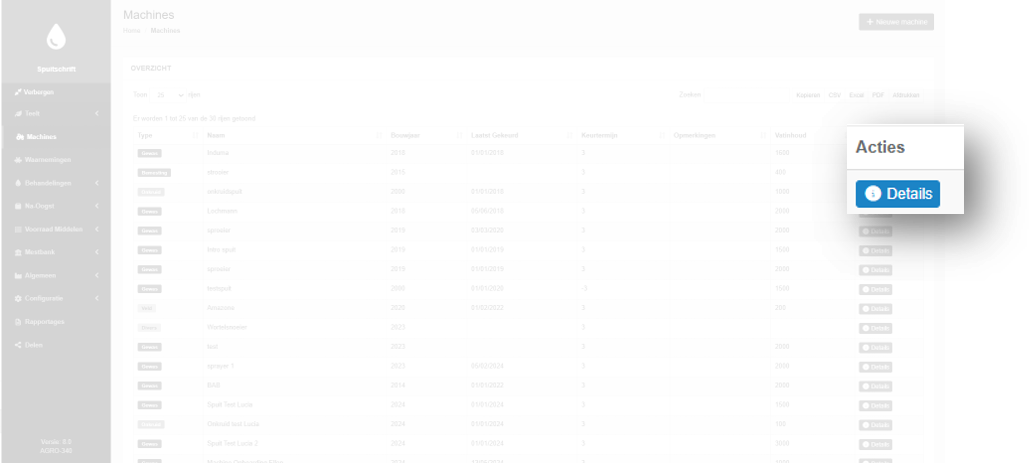Sort table by Bouwjaar column icon
Screen dimensions: 1029x463
[x=459, y=135]
